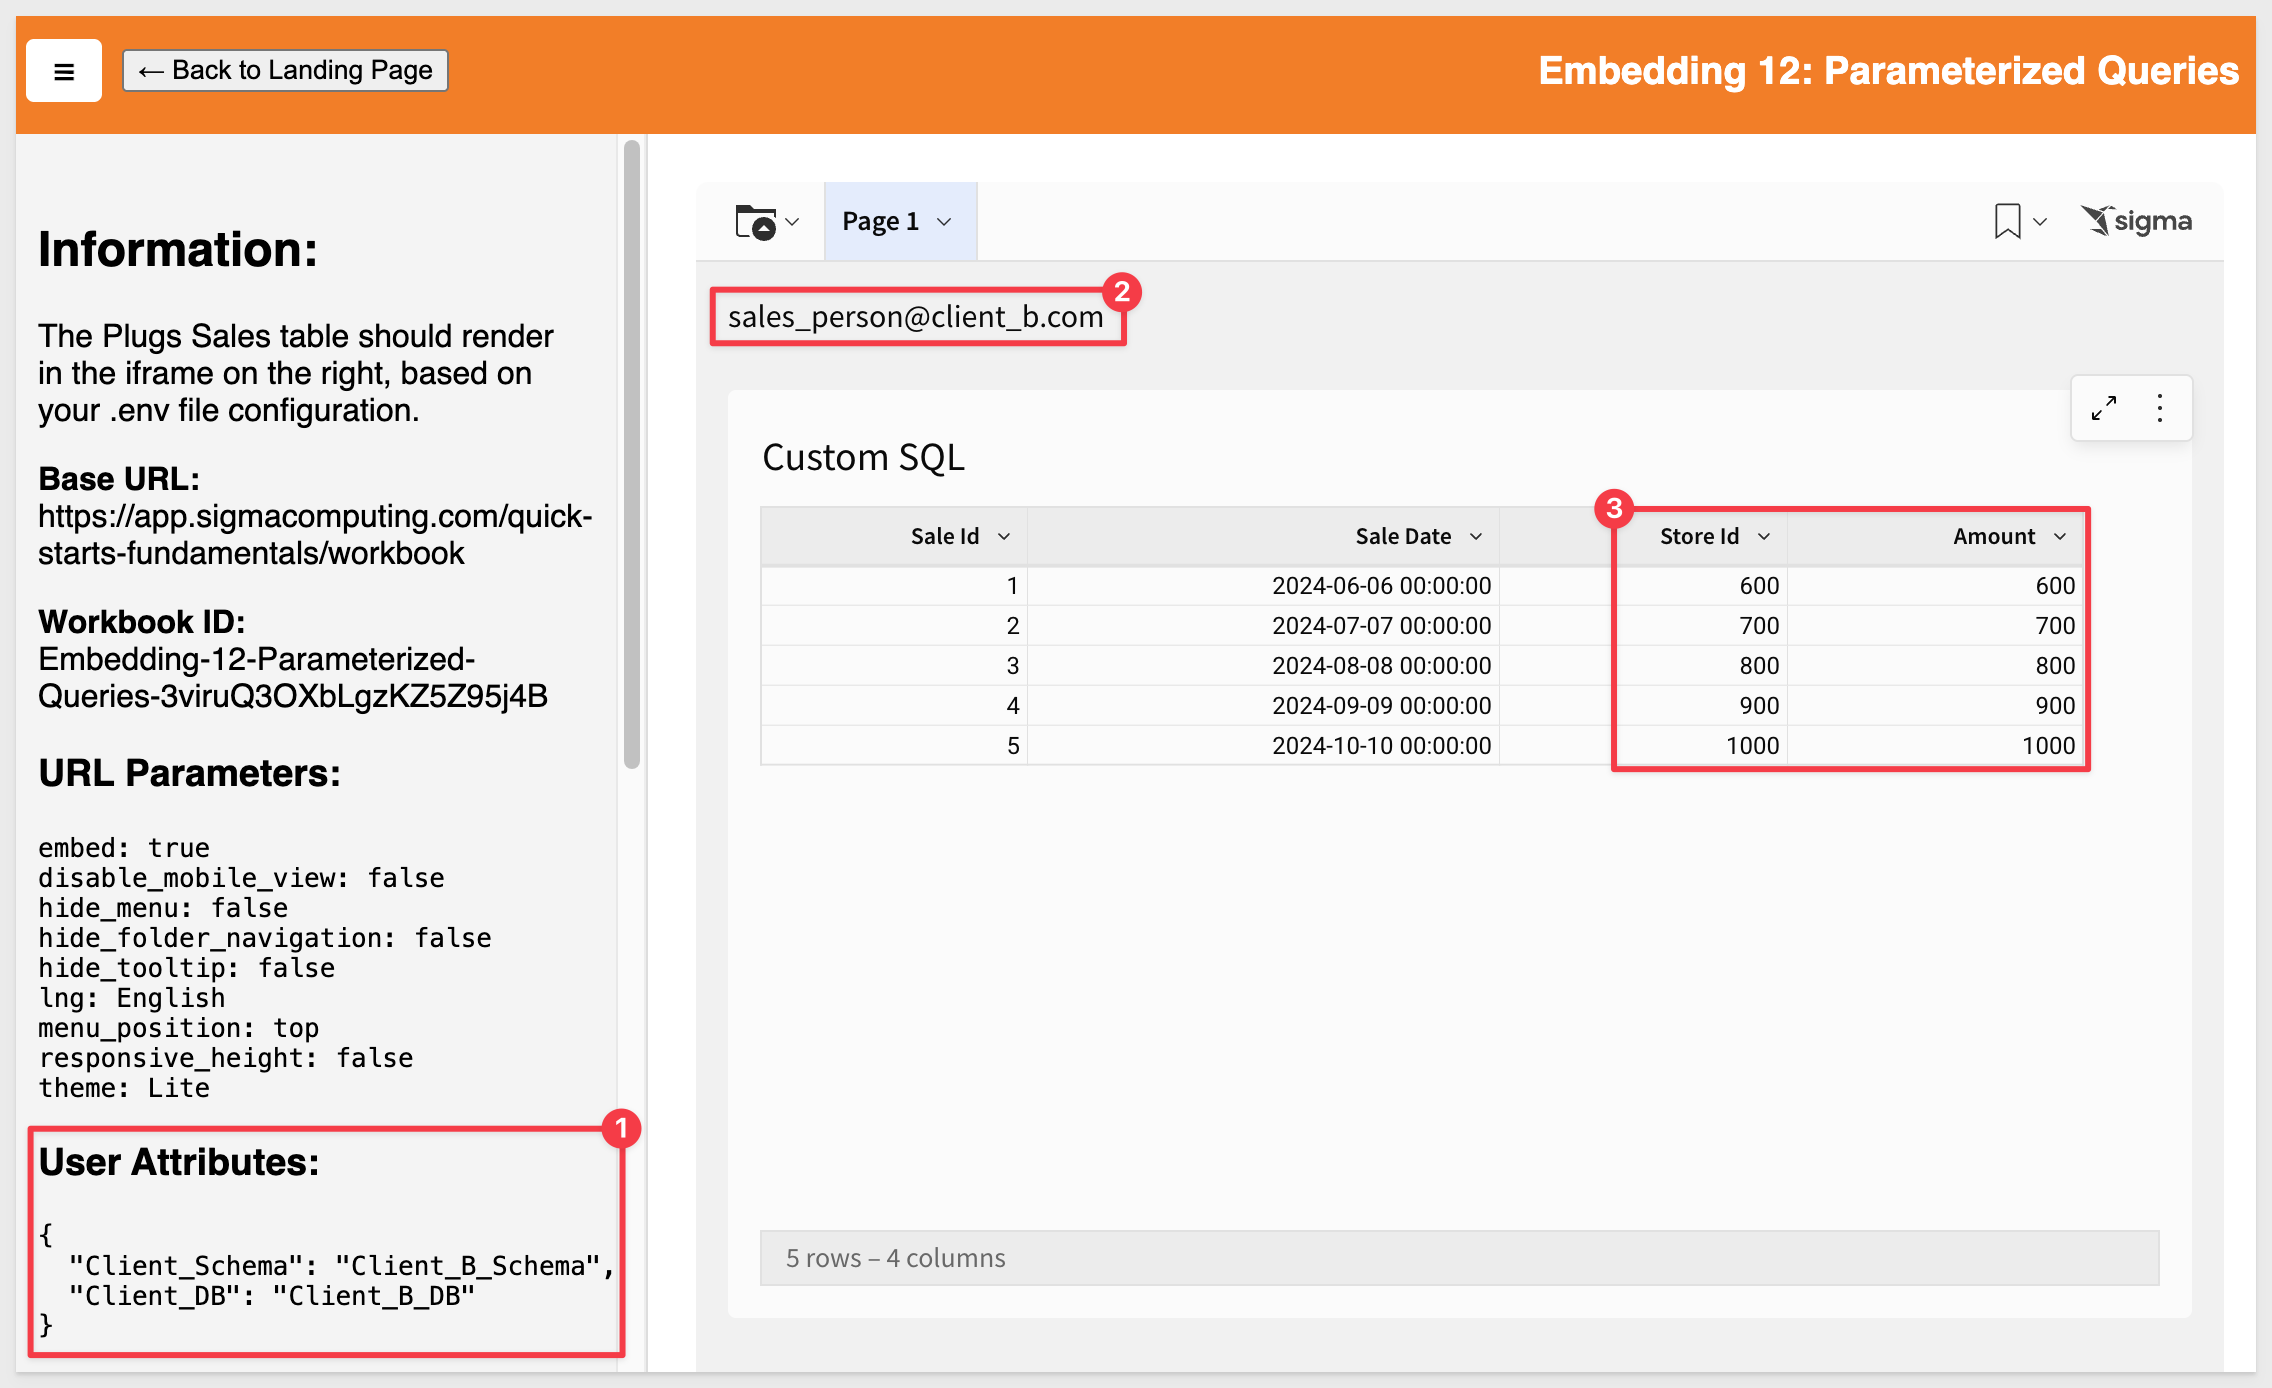
Task: Expand the Custom SQL table to fullscreen
Action: (x=2104, y=408)
